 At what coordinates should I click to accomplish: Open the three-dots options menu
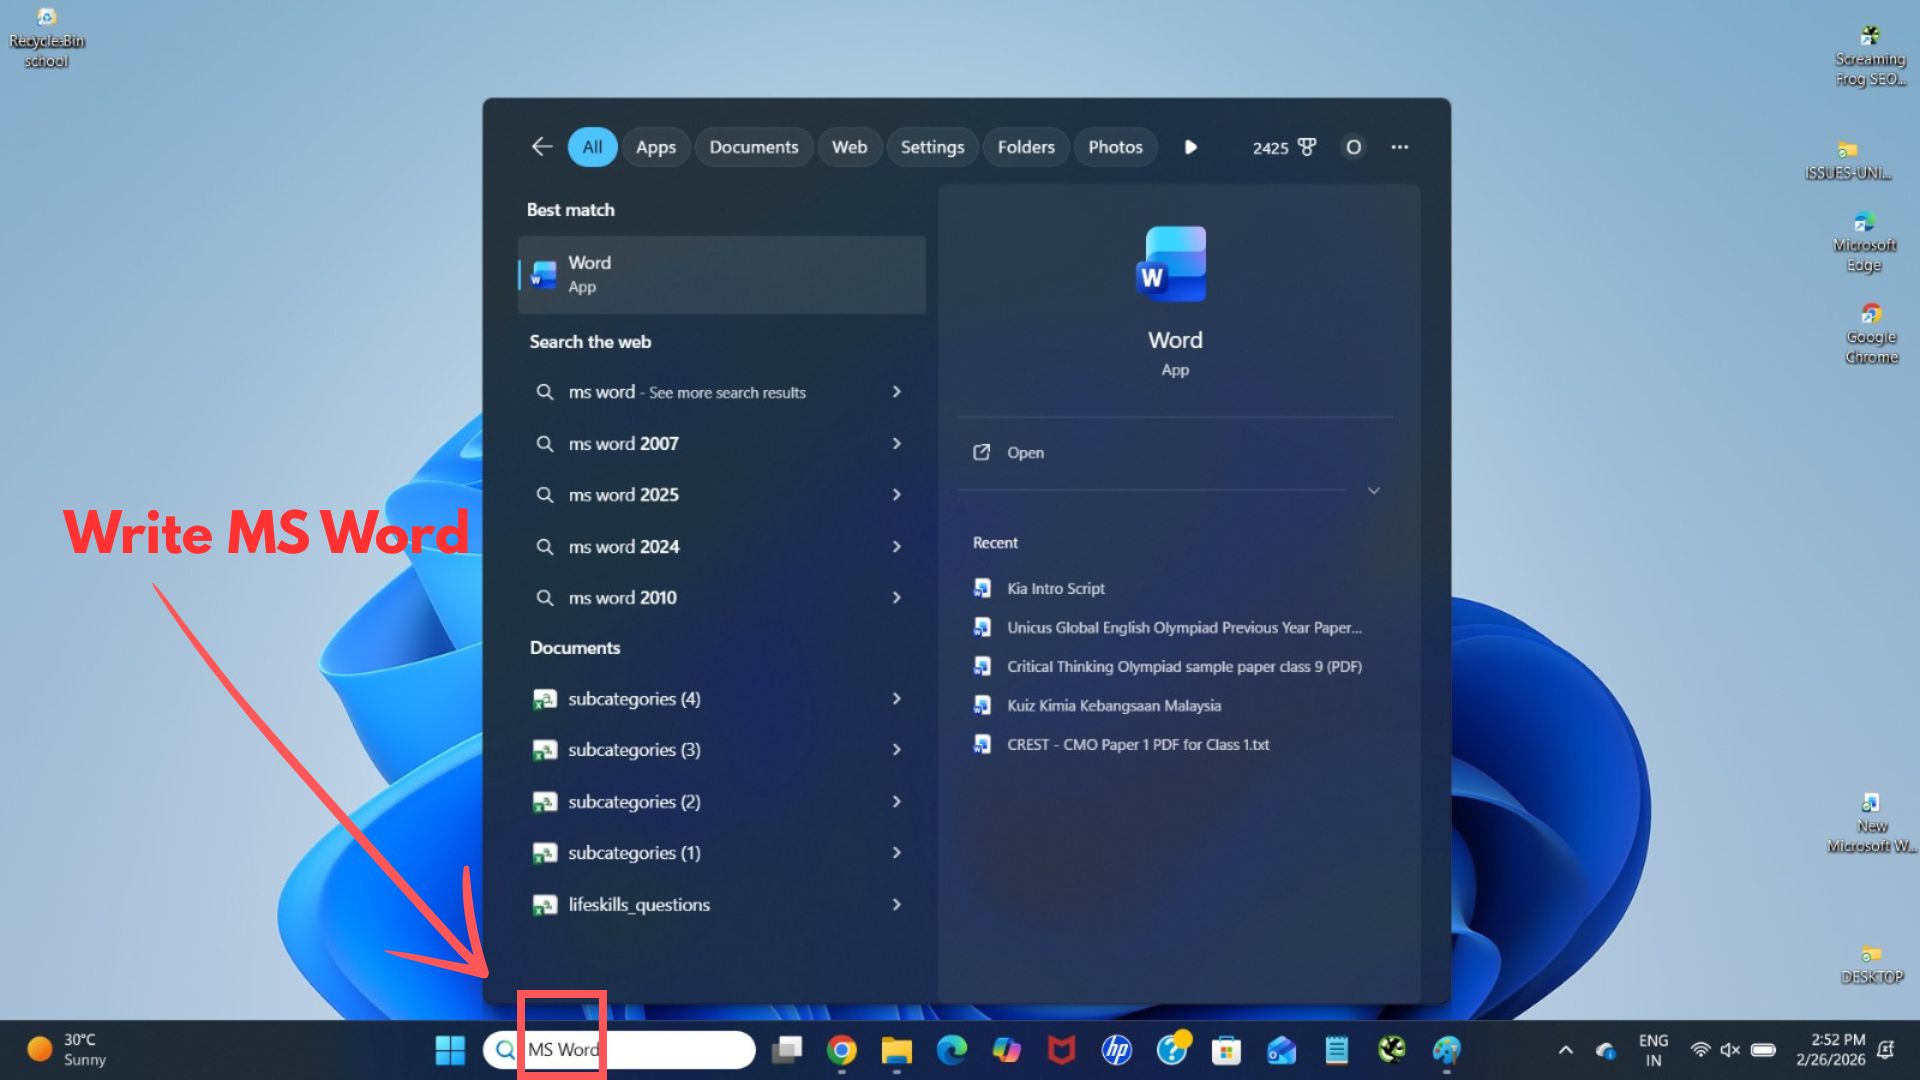[1399, 147]
